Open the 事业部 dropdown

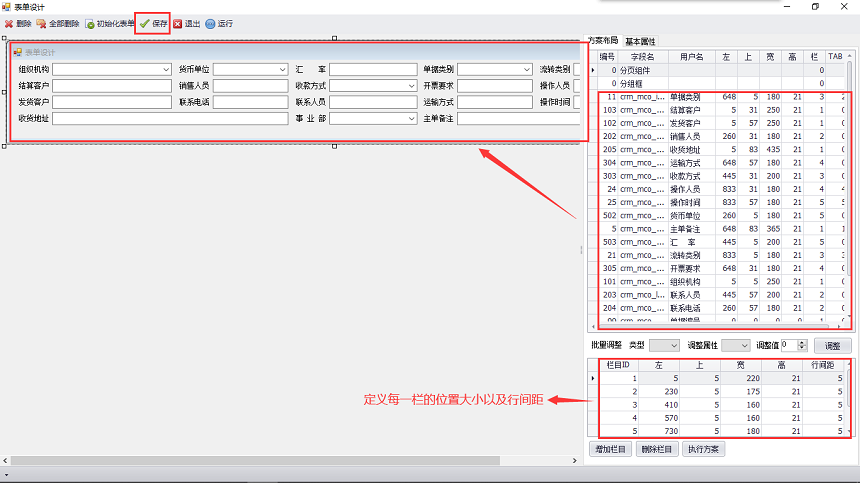click(411, 118)
